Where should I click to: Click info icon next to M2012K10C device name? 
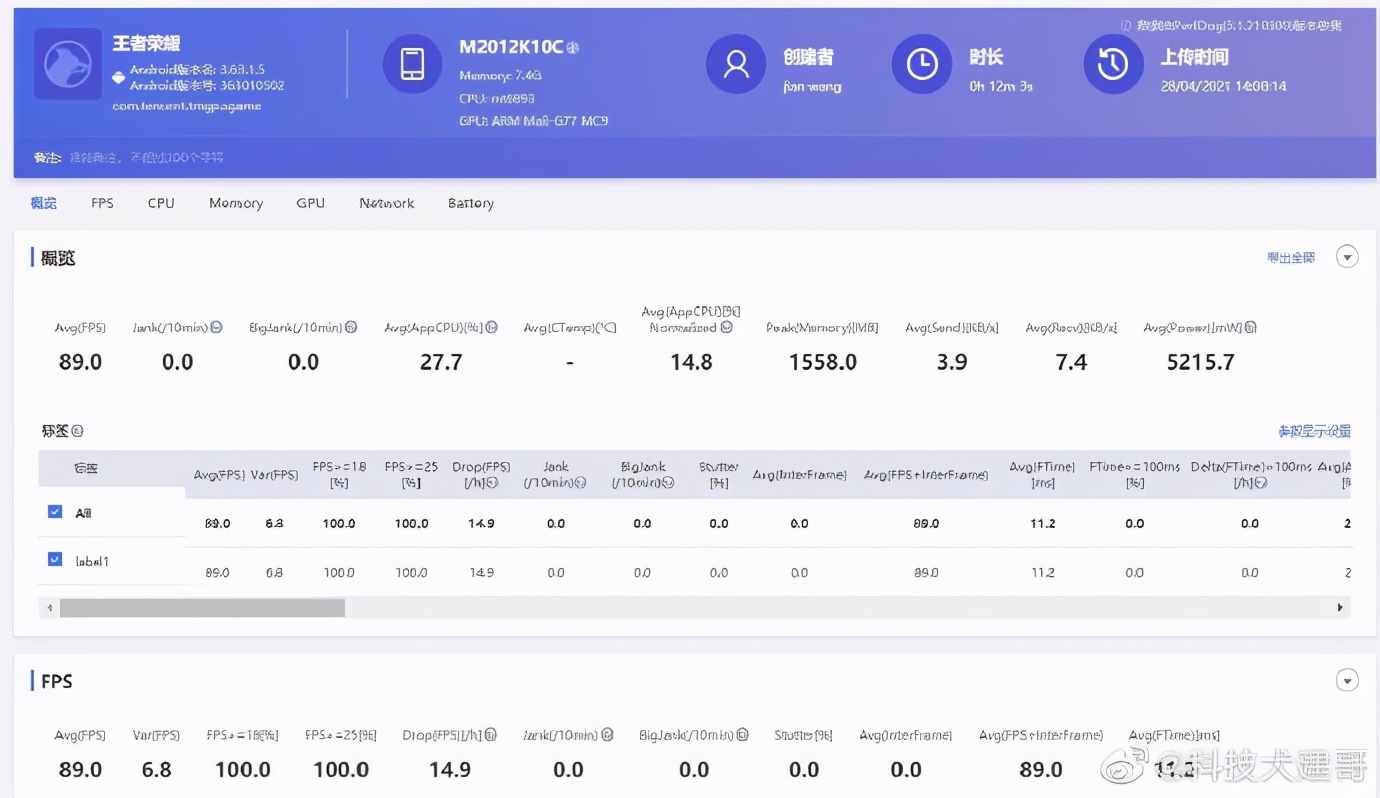click(574, 48)
